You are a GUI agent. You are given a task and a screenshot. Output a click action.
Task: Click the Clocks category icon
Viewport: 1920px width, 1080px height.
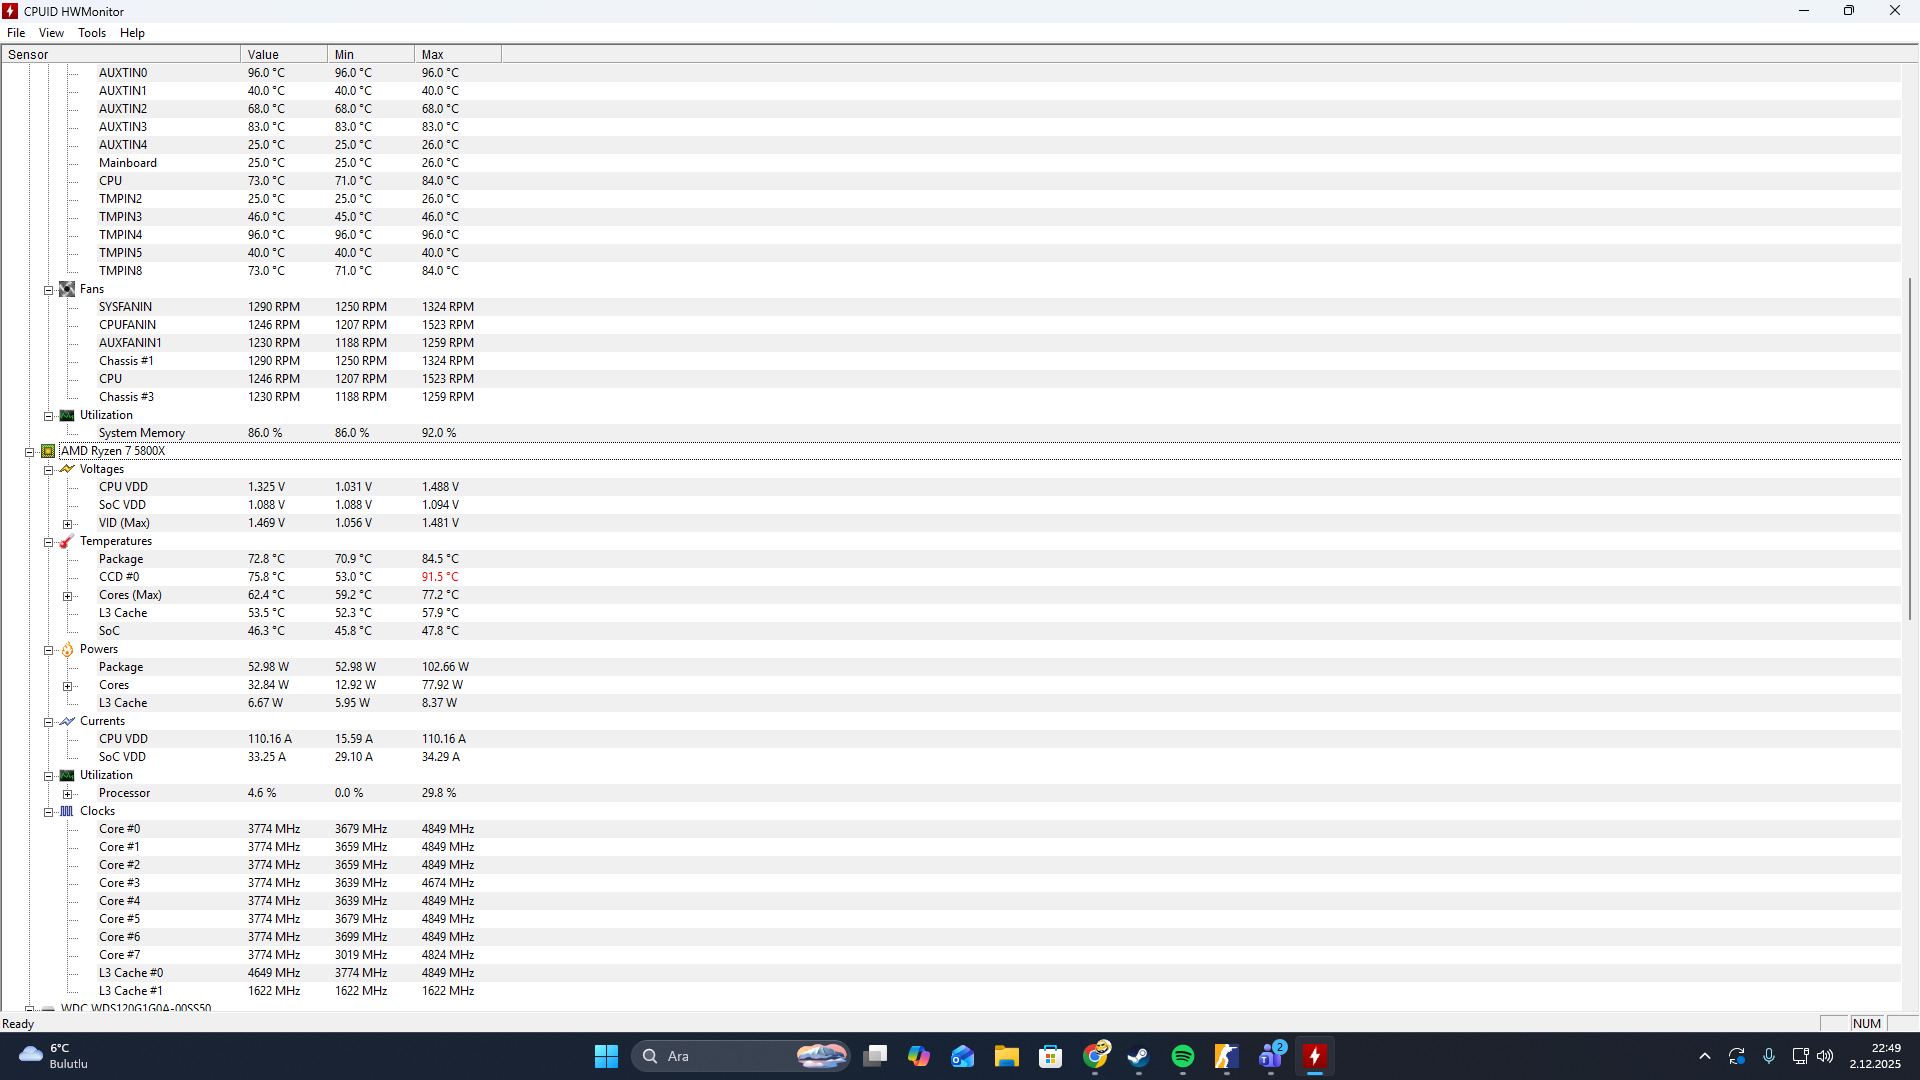tap(67, 811)
